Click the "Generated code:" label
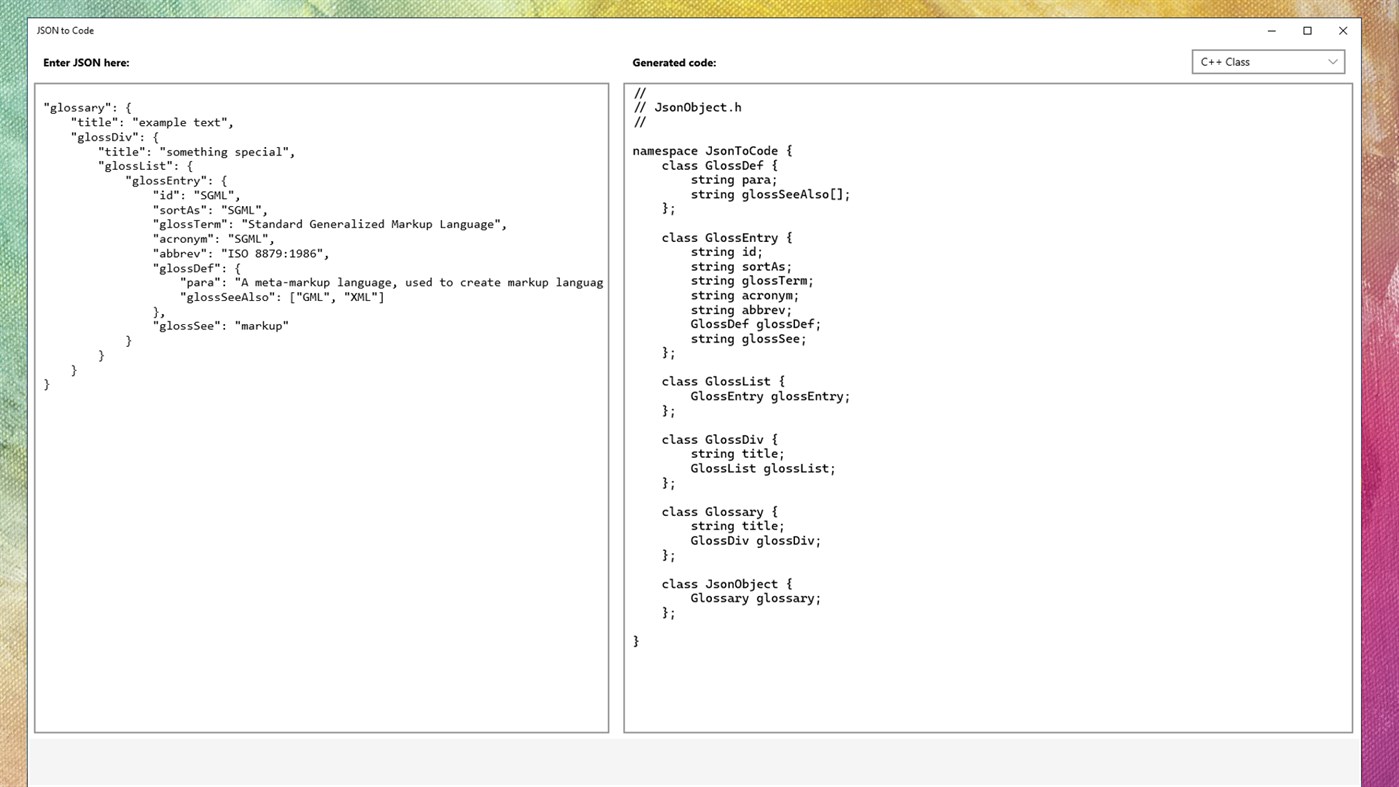 (x=674, y=63)
